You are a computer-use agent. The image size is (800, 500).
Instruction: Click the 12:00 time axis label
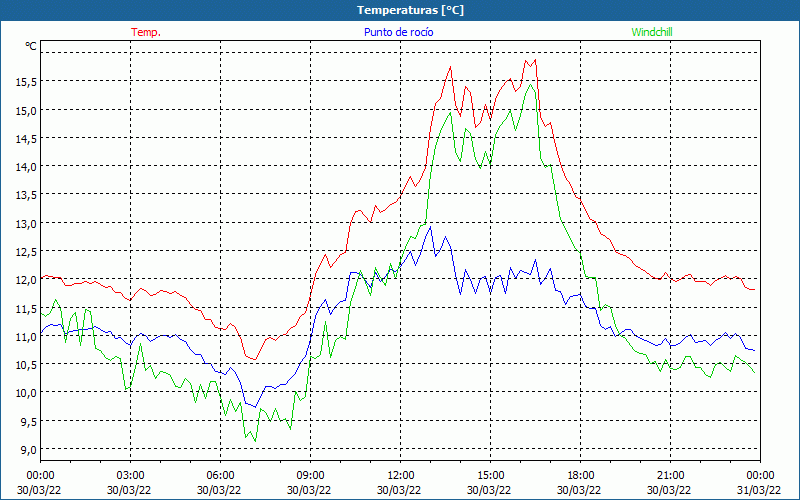(x=401, y=476)
